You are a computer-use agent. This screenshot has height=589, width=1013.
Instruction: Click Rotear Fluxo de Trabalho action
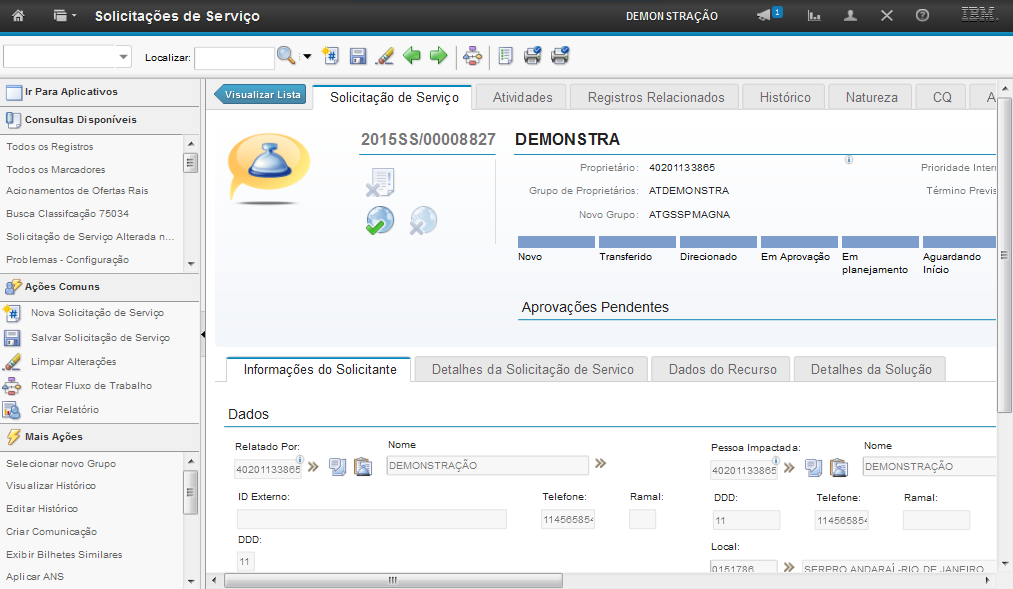91,386
